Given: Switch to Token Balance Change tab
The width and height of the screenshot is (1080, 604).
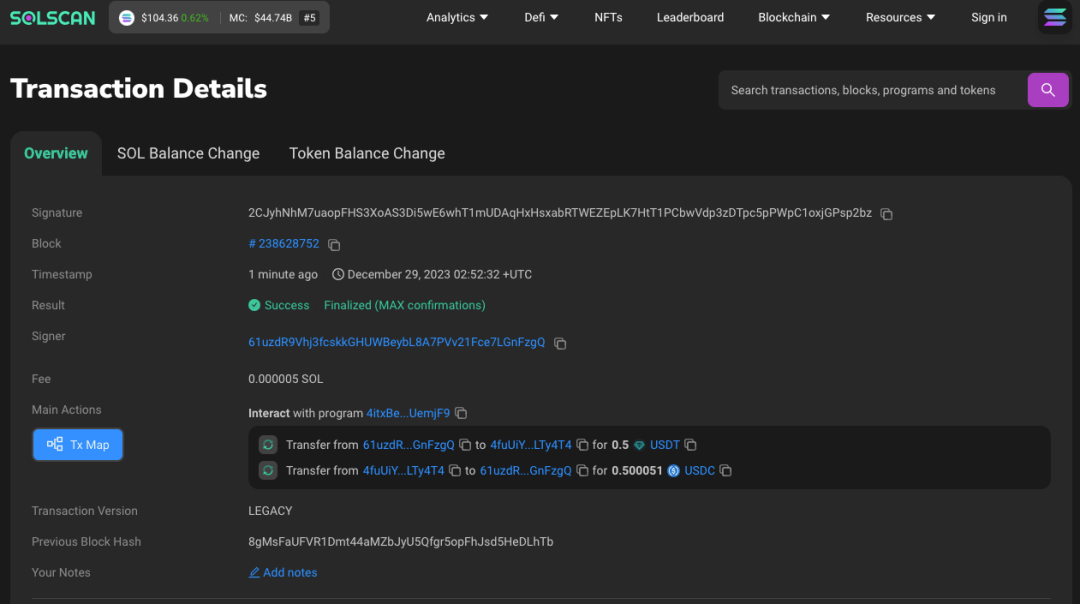Looking at the screenshot, I should pyautogui.click(x=367, y=153).
